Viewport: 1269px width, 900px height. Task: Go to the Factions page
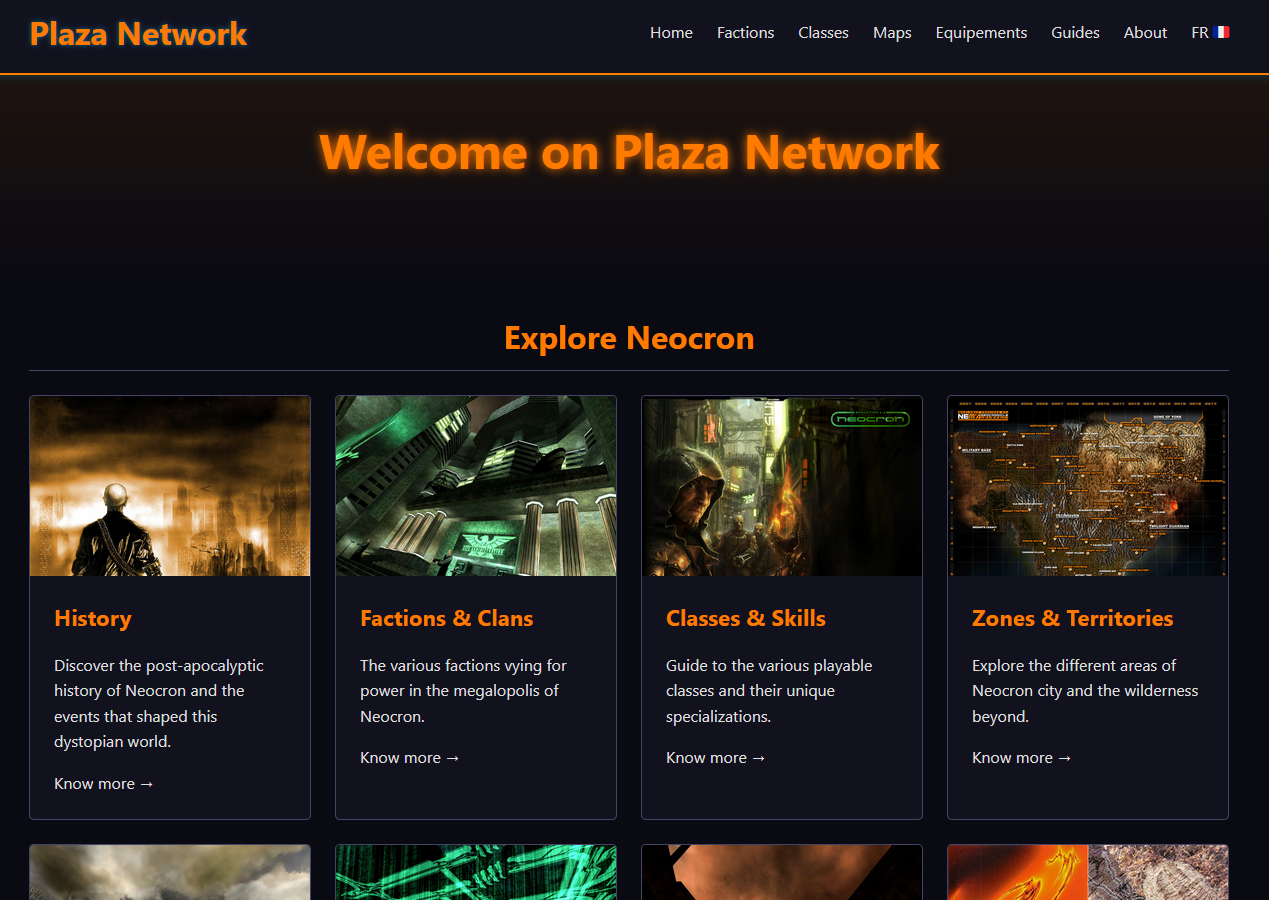(745, 33)
